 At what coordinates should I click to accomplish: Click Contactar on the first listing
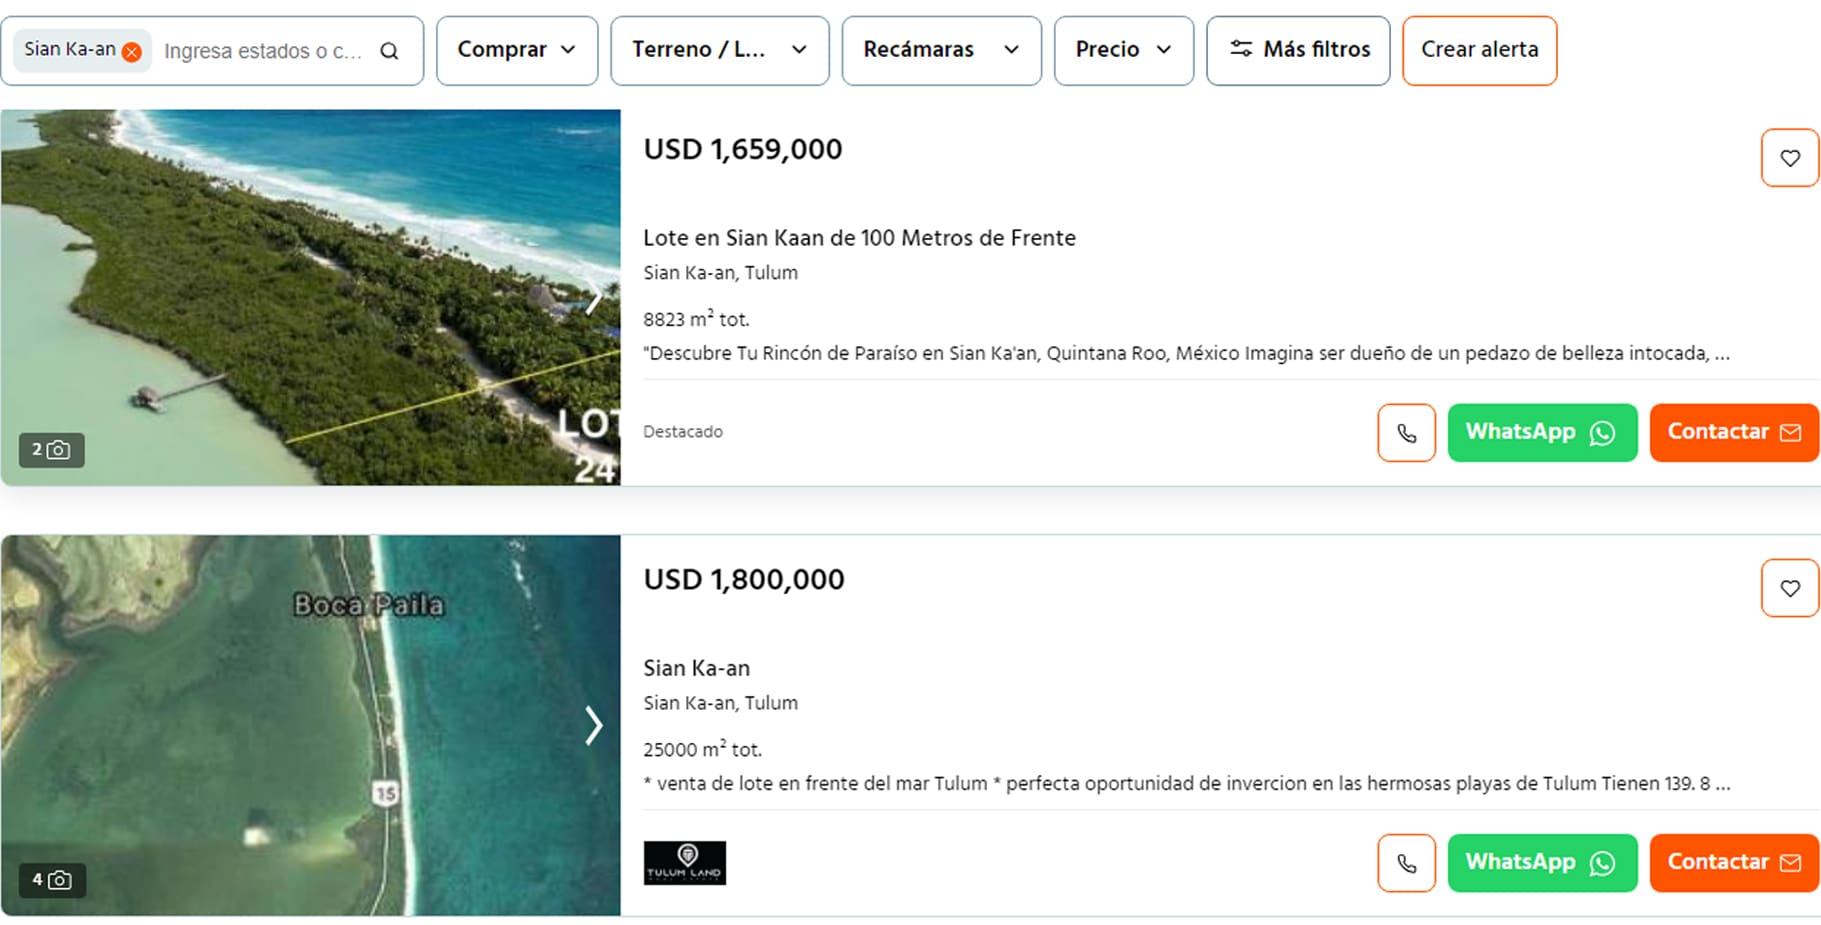click(1733, 433)
